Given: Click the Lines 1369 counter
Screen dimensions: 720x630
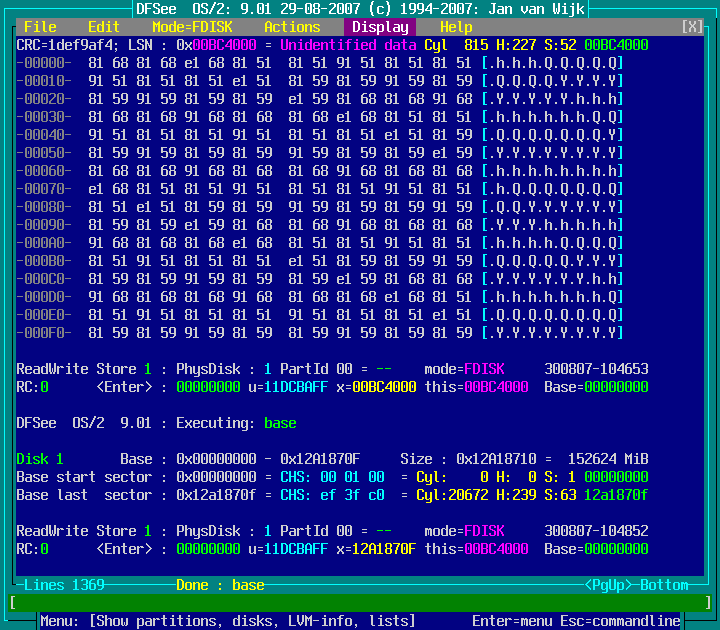Looking at the screenshot, I should (x=64, y=585).
